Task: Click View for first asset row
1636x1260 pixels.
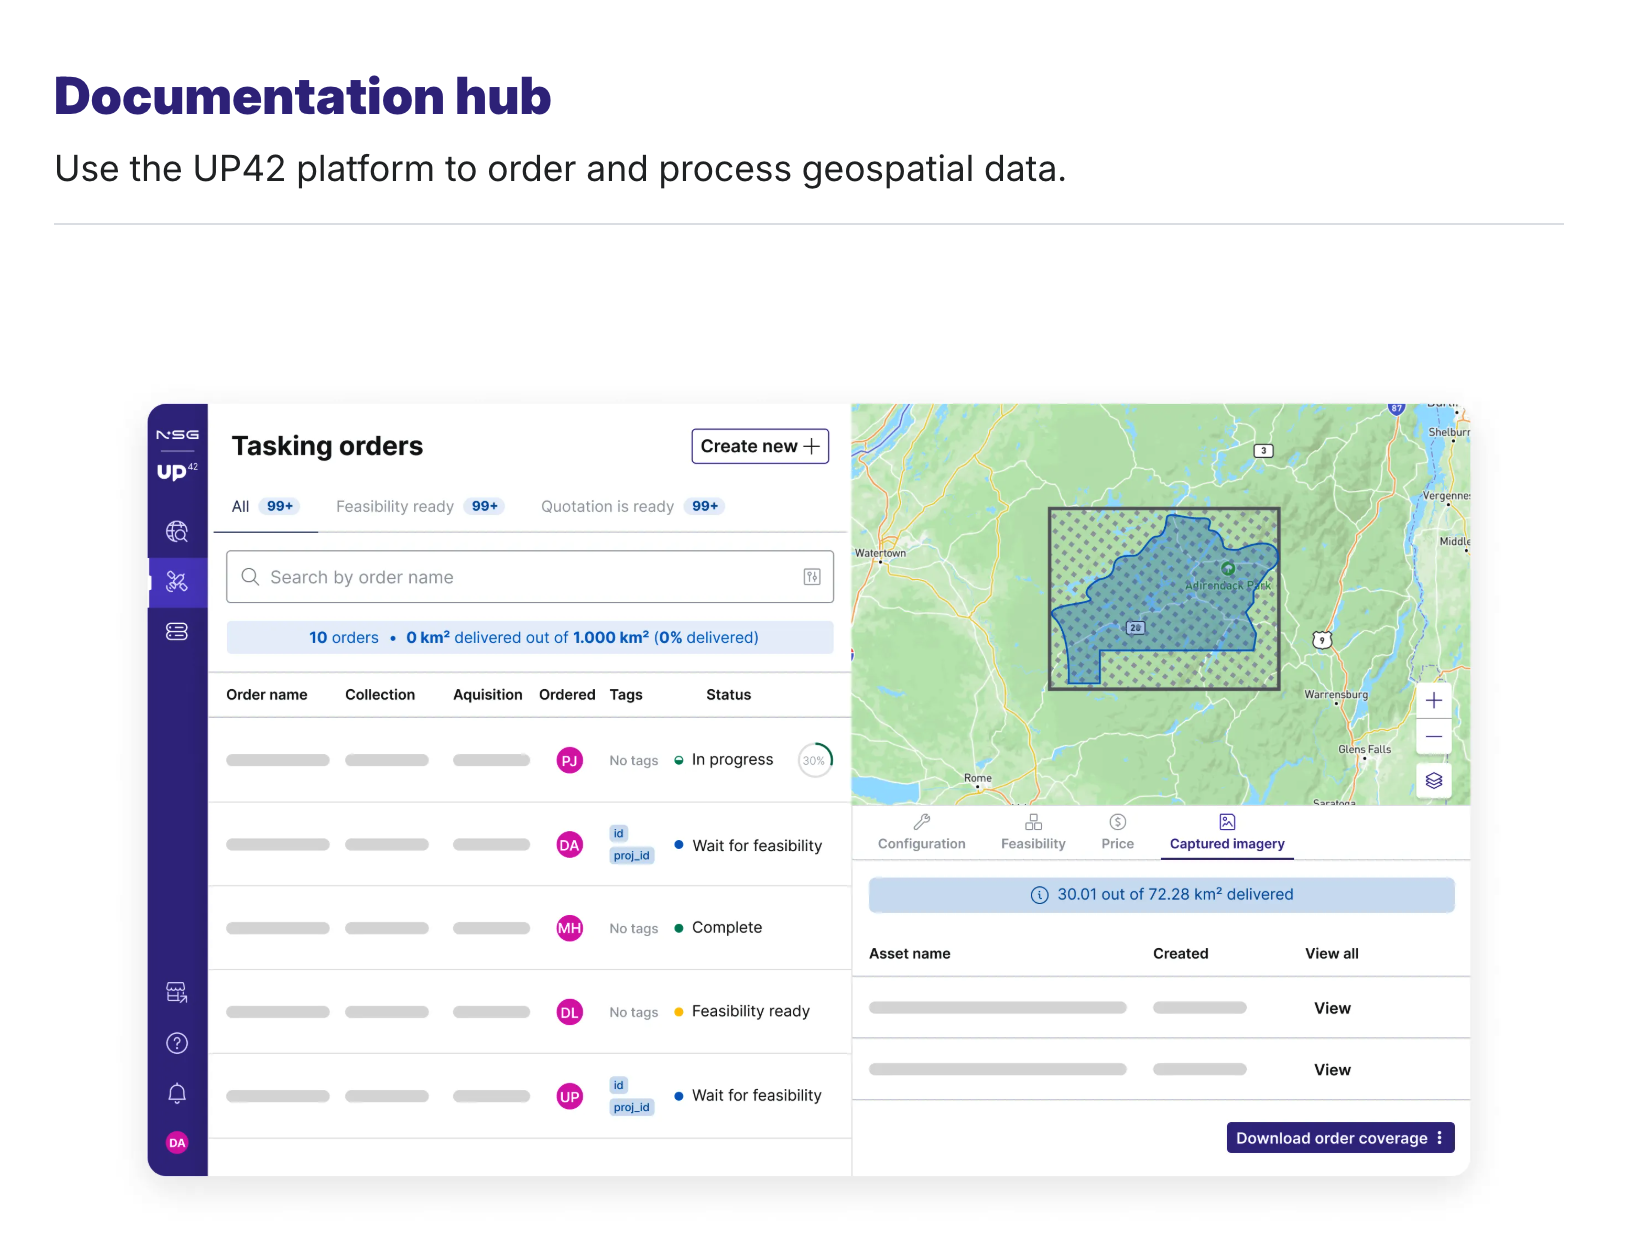Action: [x=1332, y=1008]
